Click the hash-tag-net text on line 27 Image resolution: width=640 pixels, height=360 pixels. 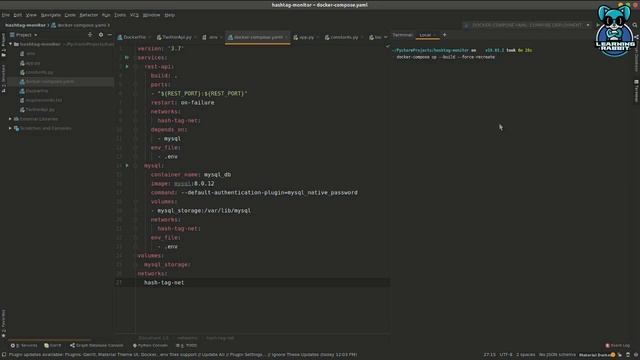(x=164, y=282)
